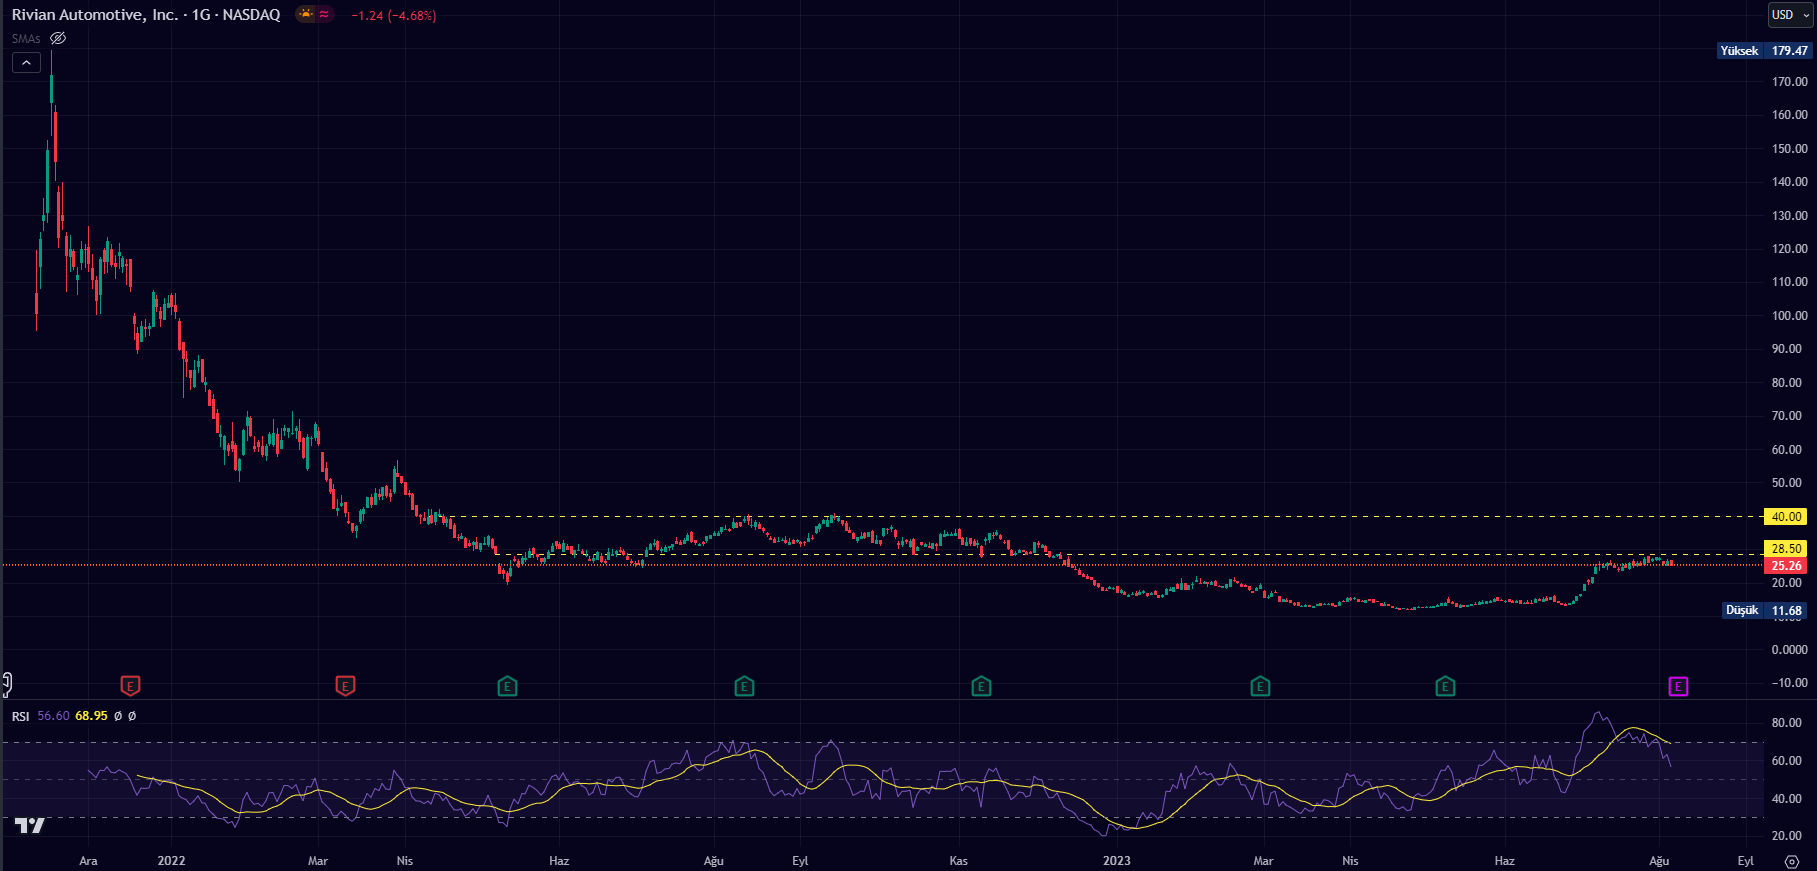Click the Ara label on the time axis
This screenshot has height=871, width=1817.
[88, 861]
